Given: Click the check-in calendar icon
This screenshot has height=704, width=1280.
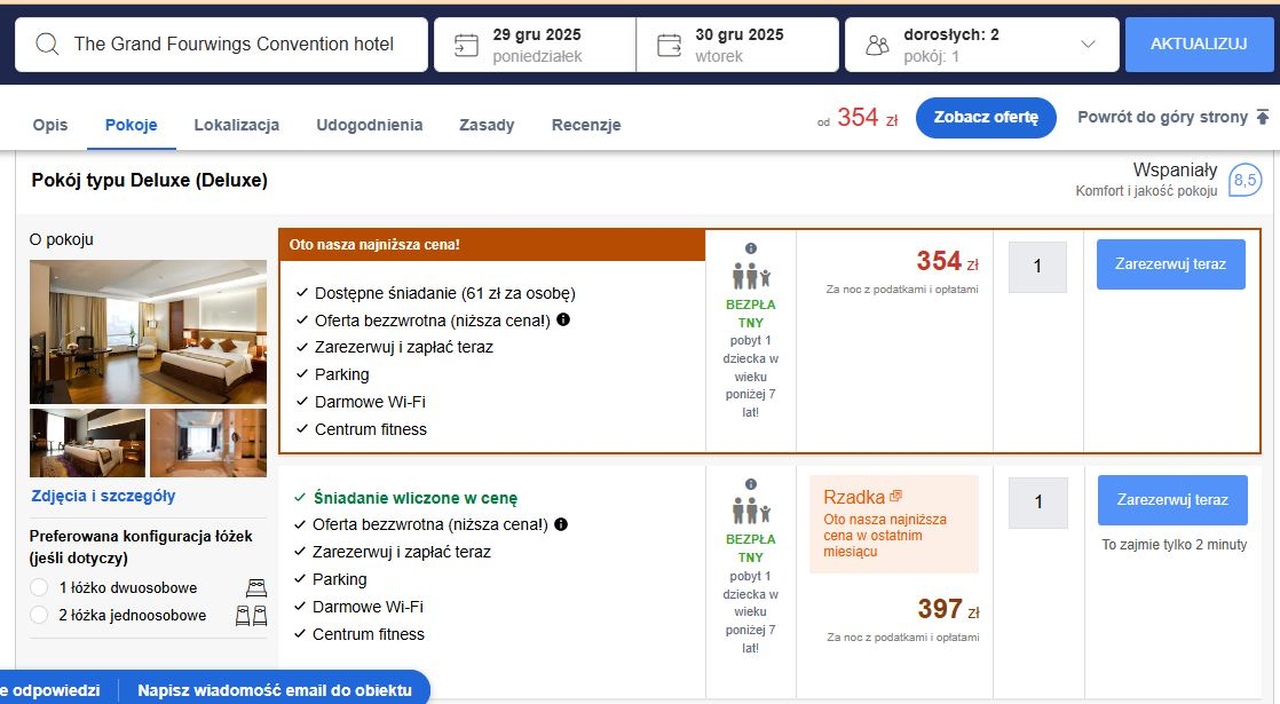Looking at the screenshot, I should 466,45.
